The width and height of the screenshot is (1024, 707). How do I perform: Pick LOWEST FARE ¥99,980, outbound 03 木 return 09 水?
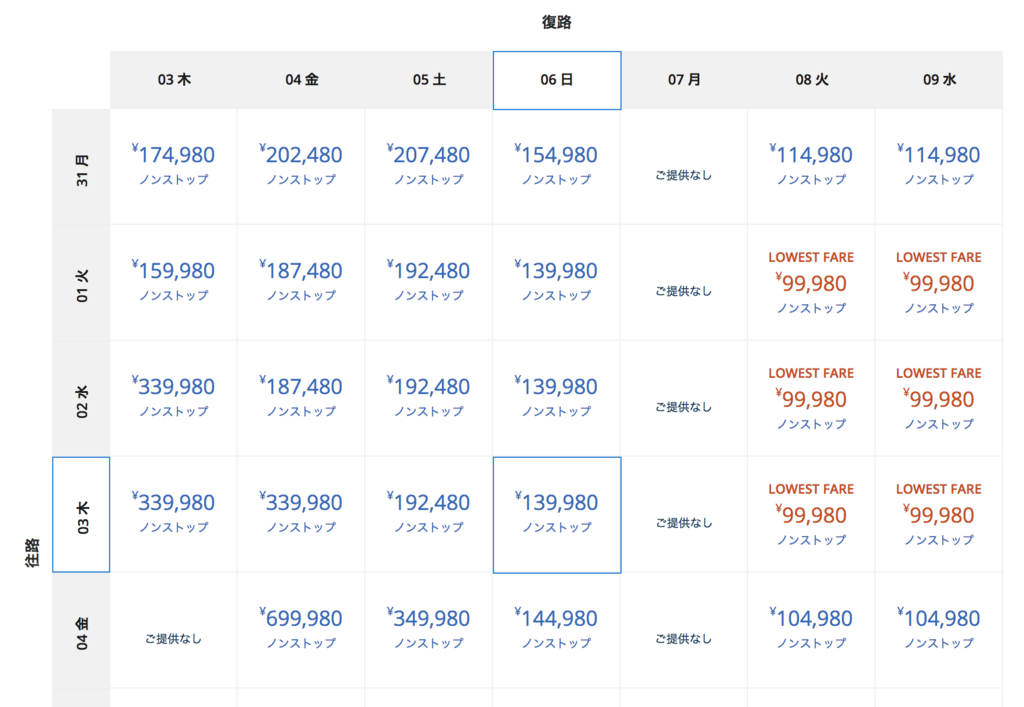(x=939, y=514)
